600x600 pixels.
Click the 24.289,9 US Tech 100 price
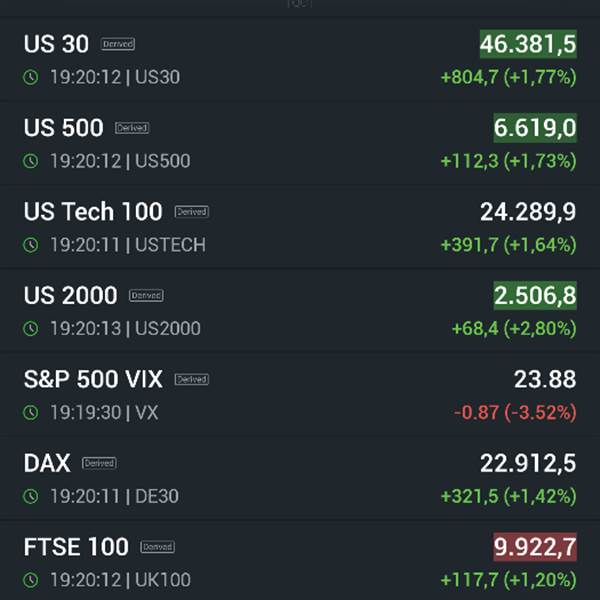(528, 212)
